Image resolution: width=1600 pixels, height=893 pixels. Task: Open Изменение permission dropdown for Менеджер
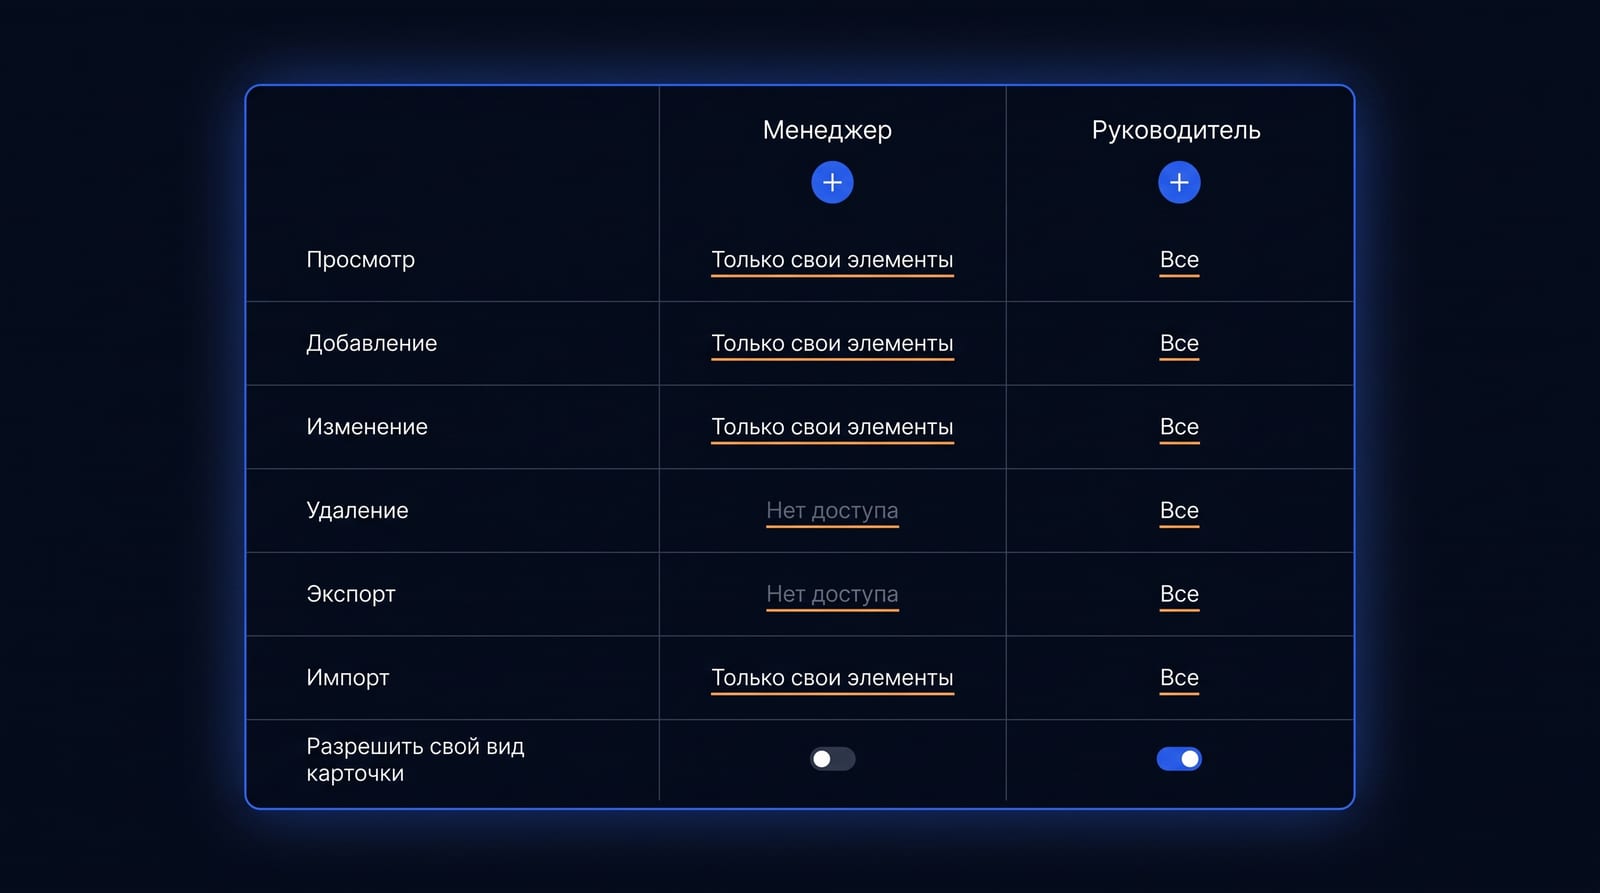[832, 427]
